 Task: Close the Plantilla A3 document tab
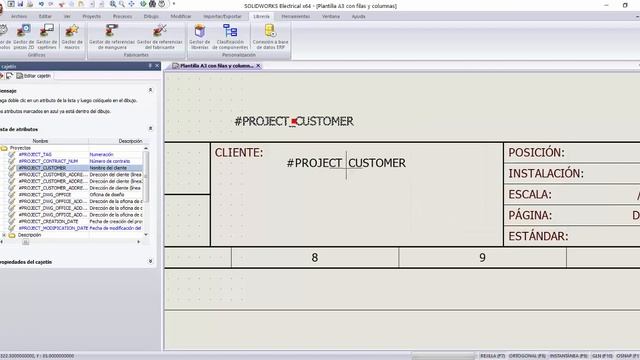coord(258,66)
